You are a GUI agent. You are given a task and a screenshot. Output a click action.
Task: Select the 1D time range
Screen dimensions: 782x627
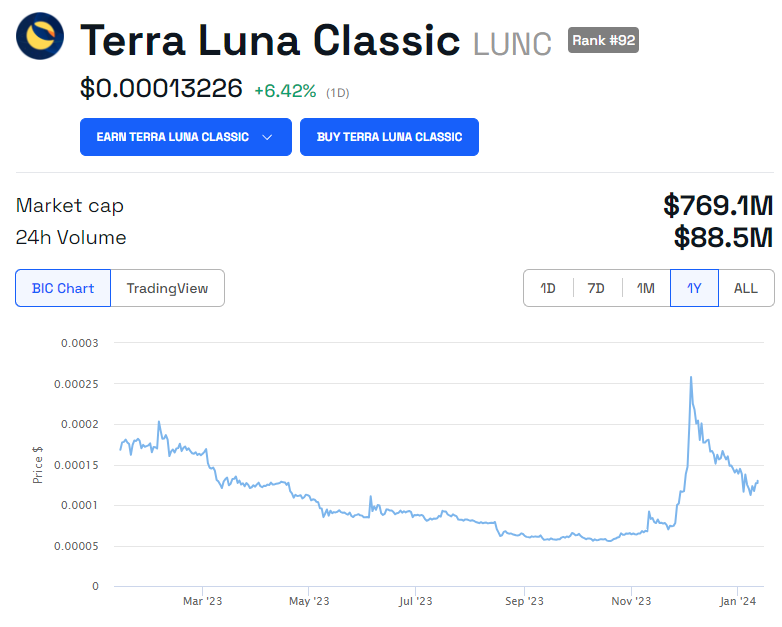[548, 288]
